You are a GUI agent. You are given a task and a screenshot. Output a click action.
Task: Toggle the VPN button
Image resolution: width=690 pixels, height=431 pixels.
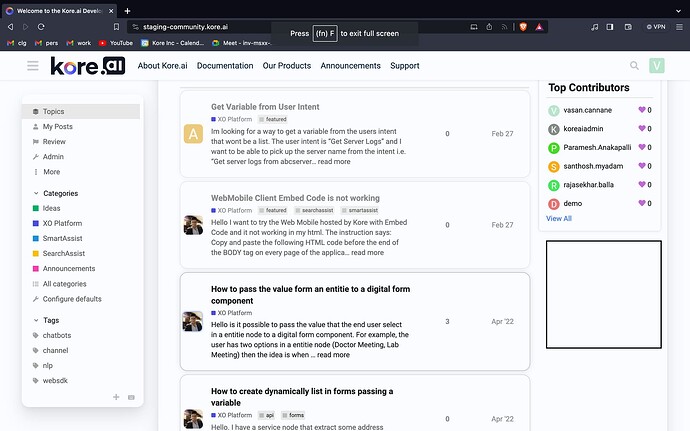pos(656,27)
